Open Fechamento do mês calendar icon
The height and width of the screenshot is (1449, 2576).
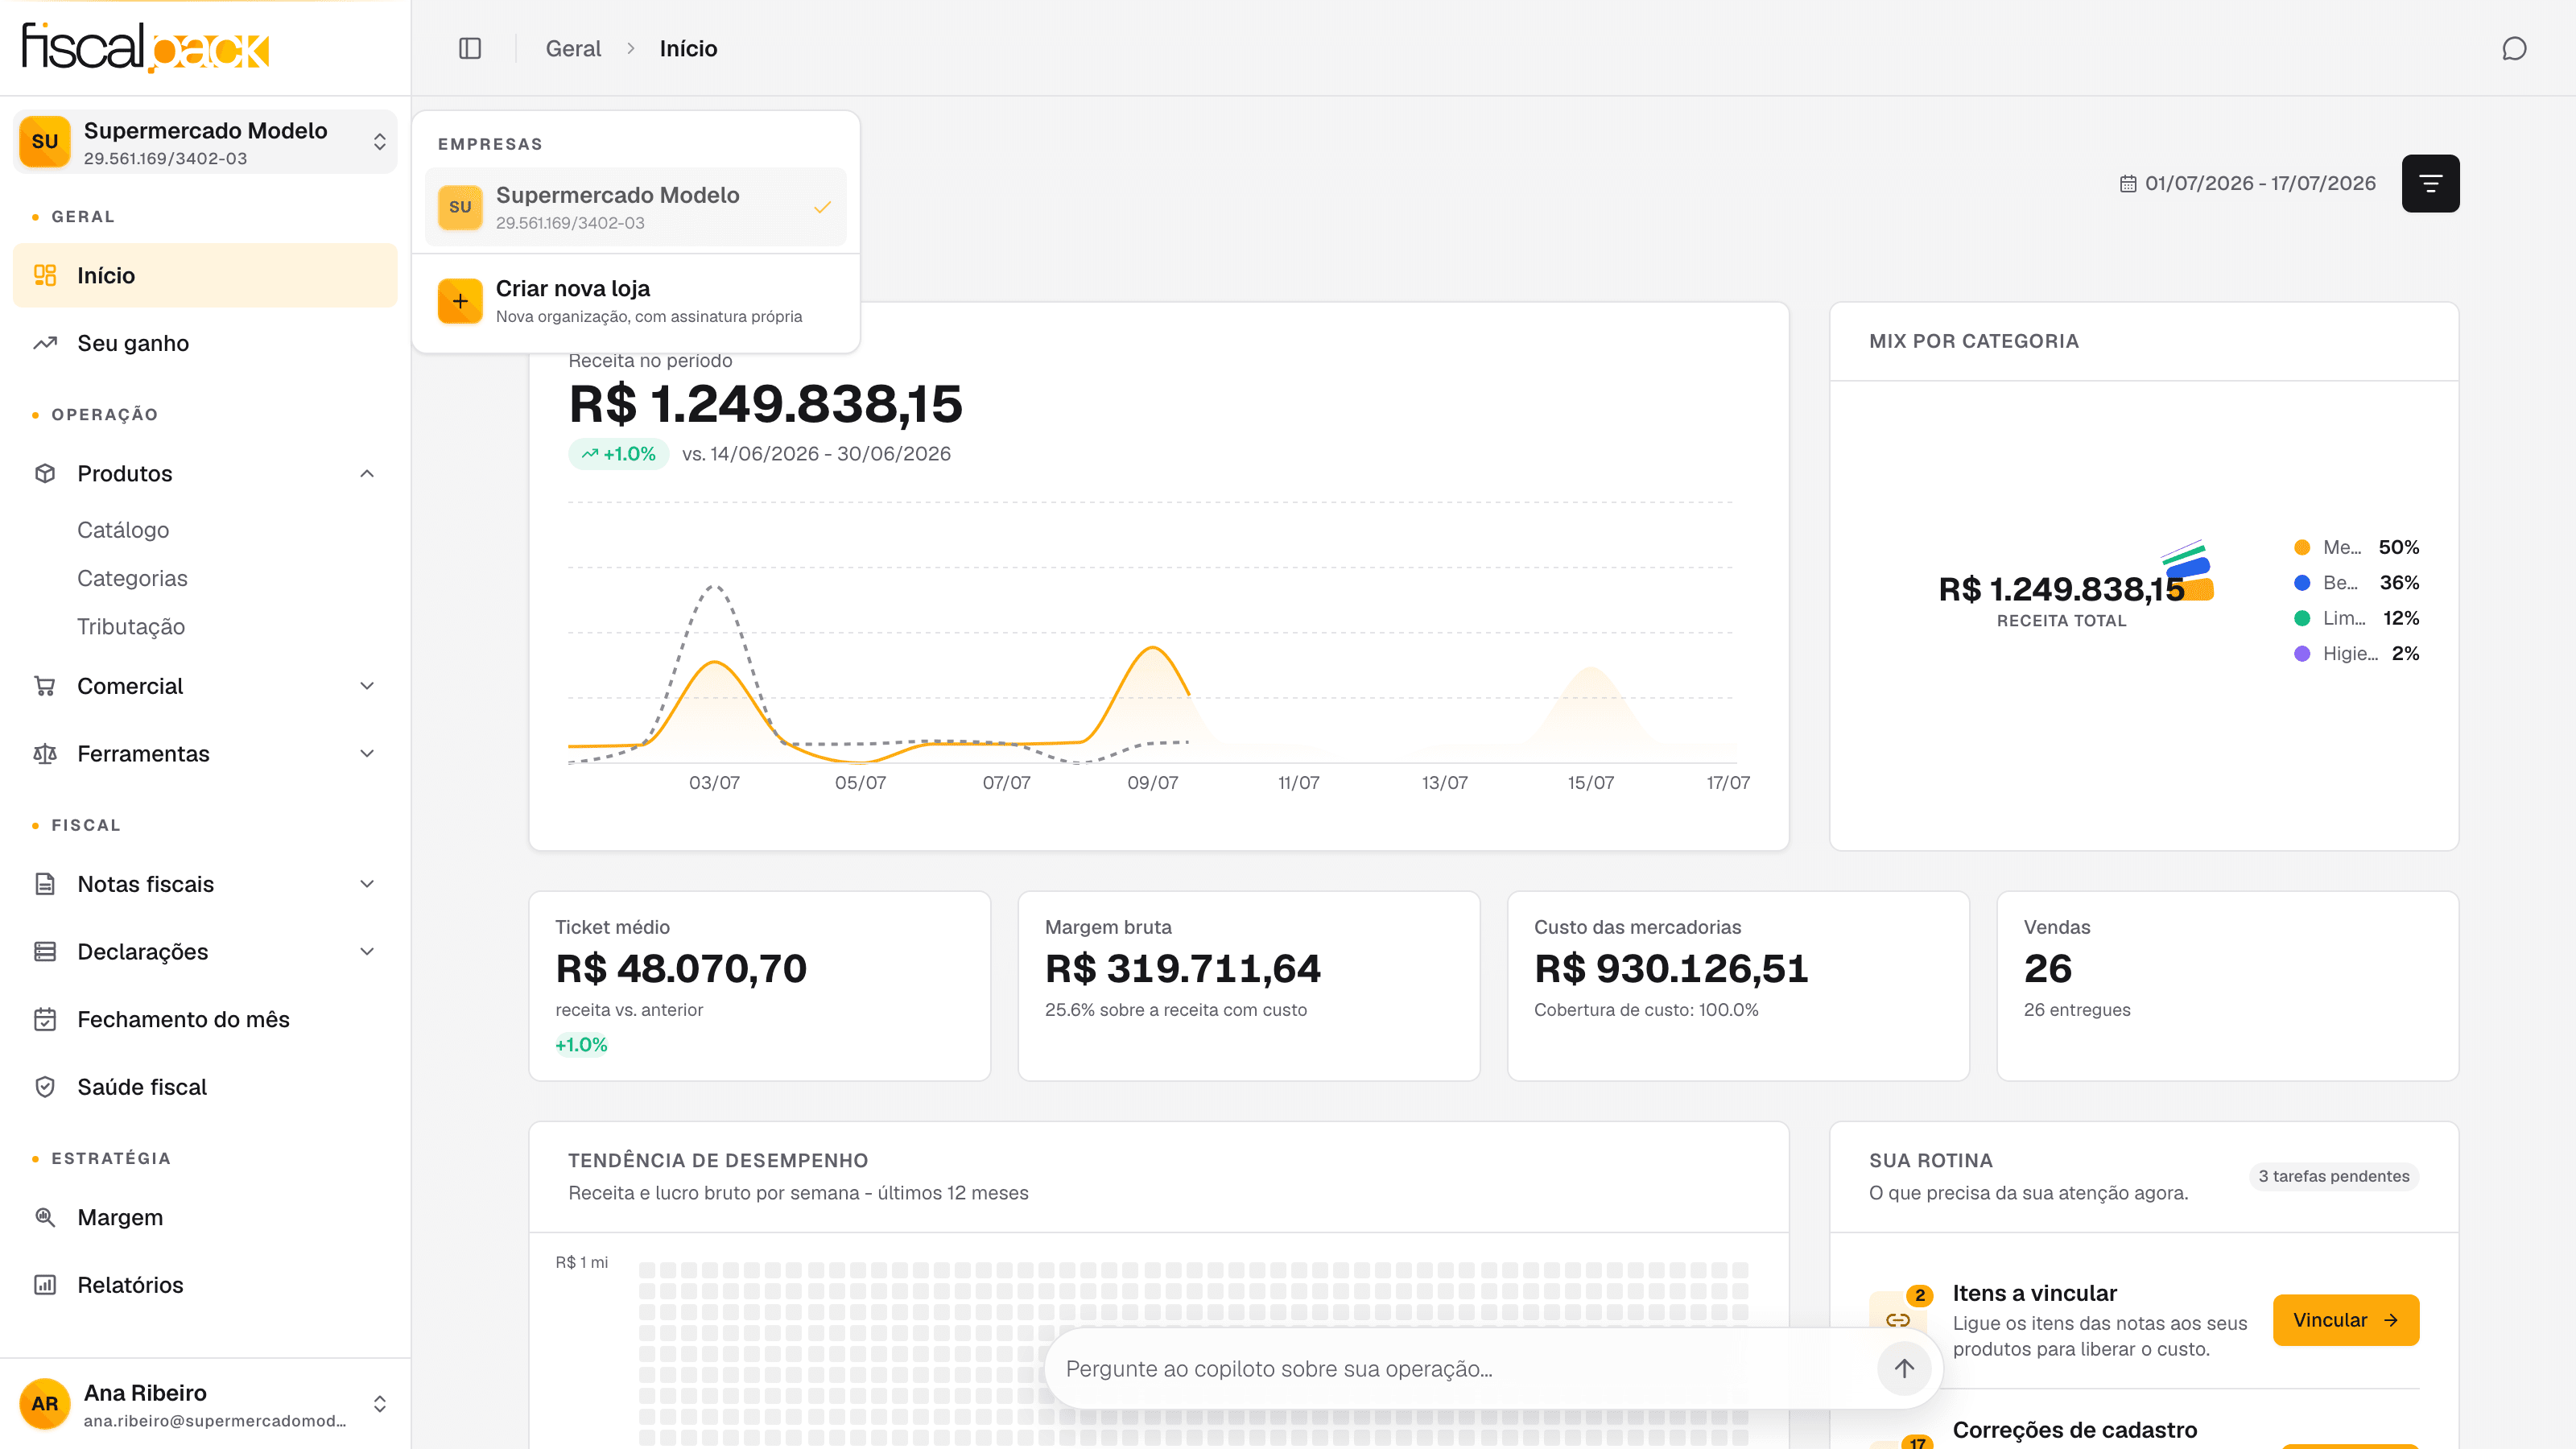(x=45, y=1019)
